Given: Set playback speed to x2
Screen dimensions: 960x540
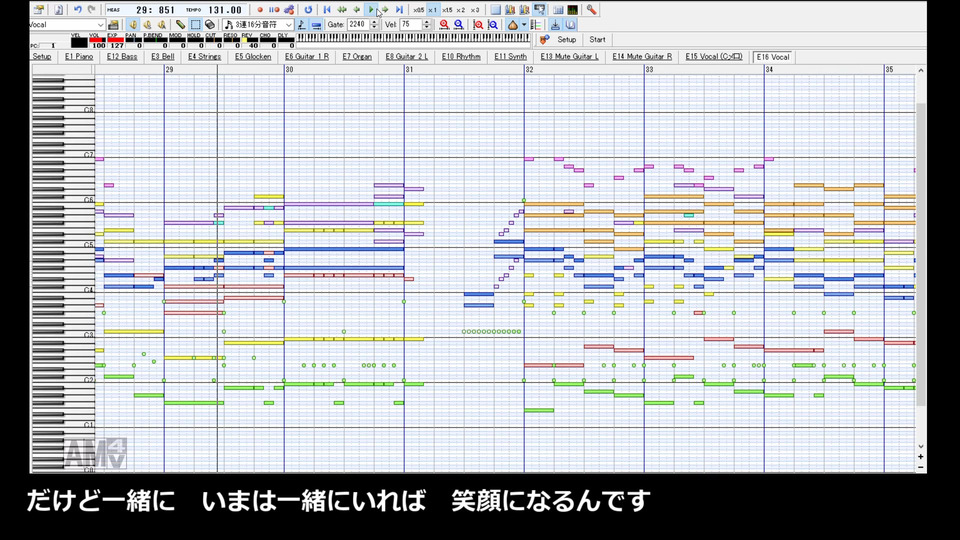Looking at the screenshot, I should (461, 10).
